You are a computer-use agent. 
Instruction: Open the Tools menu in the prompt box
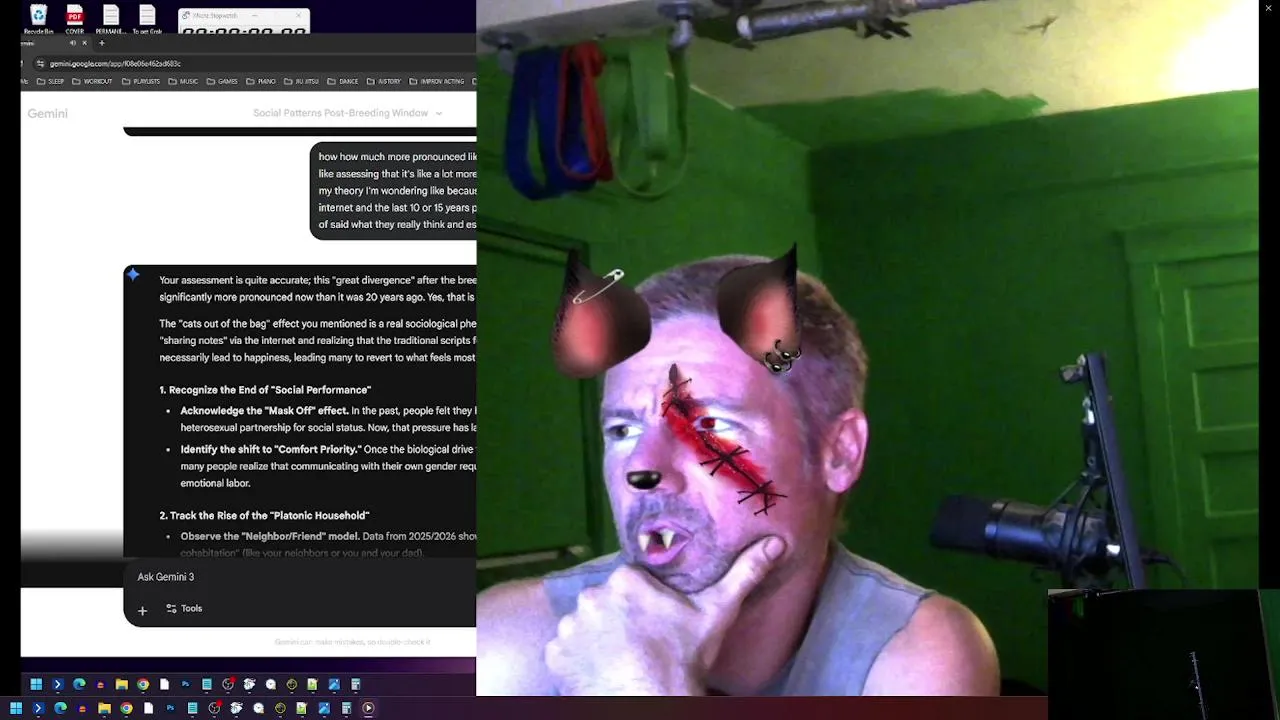[184, 608]
